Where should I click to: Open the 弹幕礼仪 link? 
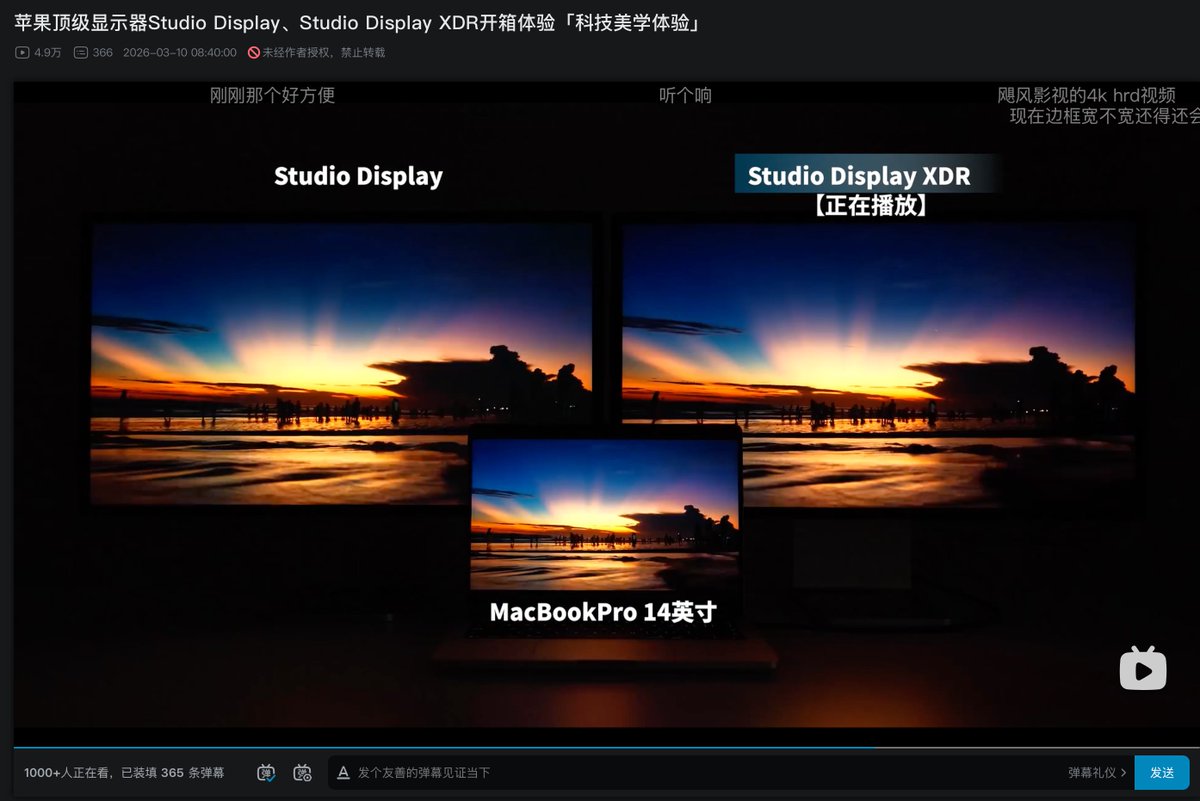[x=1097, y=772]
